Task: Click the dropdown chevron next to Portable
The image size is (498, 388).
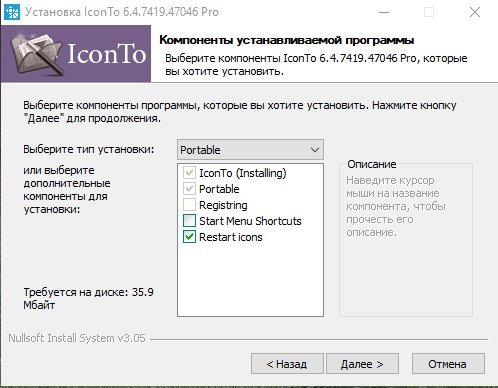Action: (315, 150)
